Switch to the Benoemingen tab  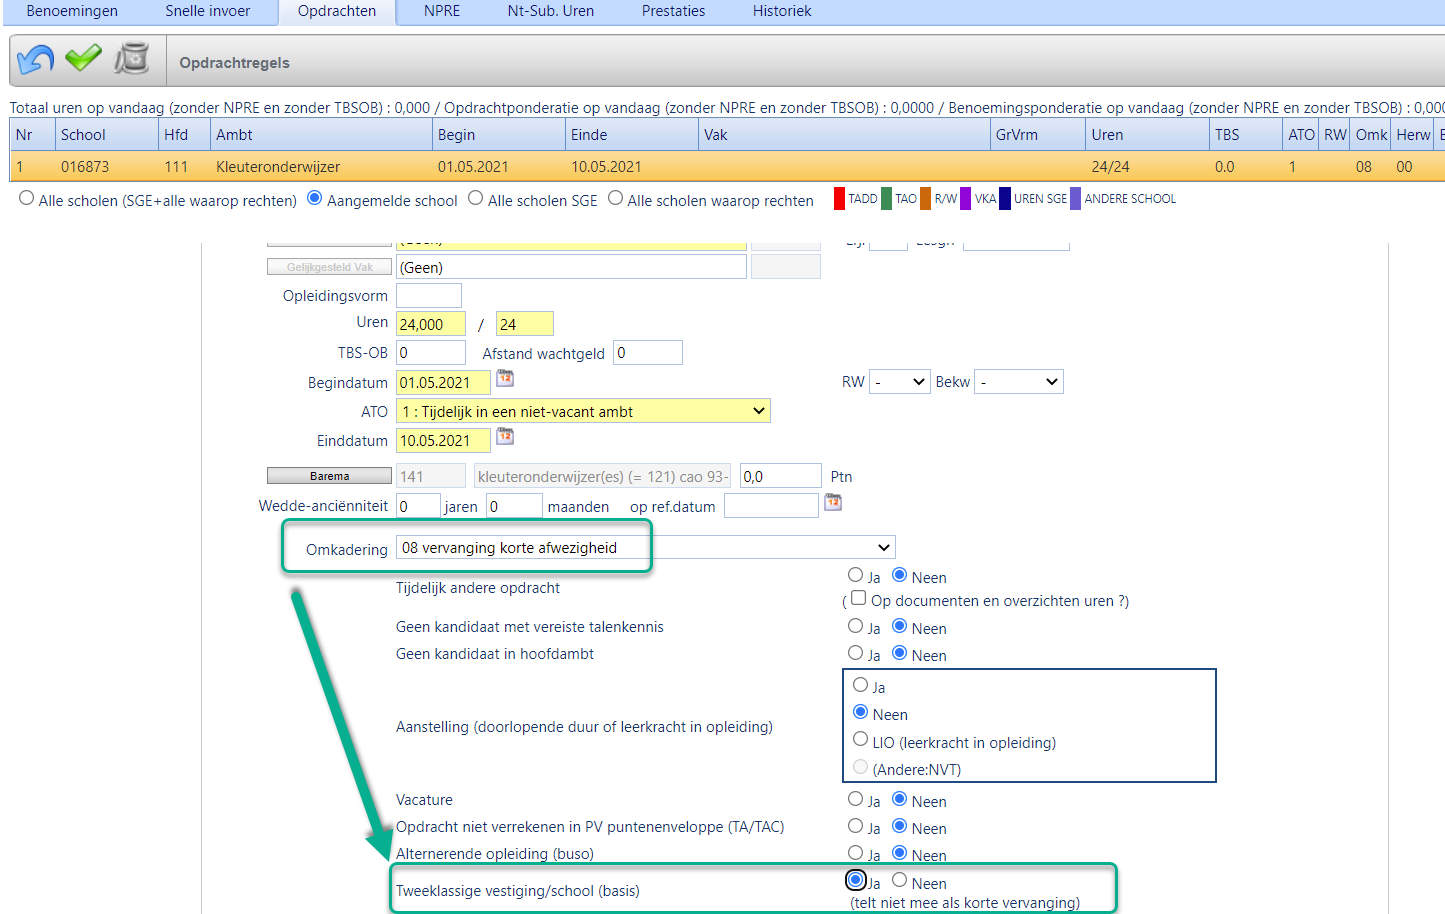[72, 11]
